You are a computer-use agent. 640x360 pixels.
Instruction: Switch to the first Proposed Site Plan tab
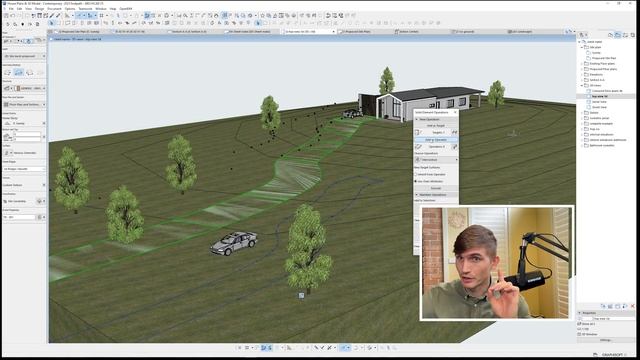pyautogui.click(x=80, y=31)
